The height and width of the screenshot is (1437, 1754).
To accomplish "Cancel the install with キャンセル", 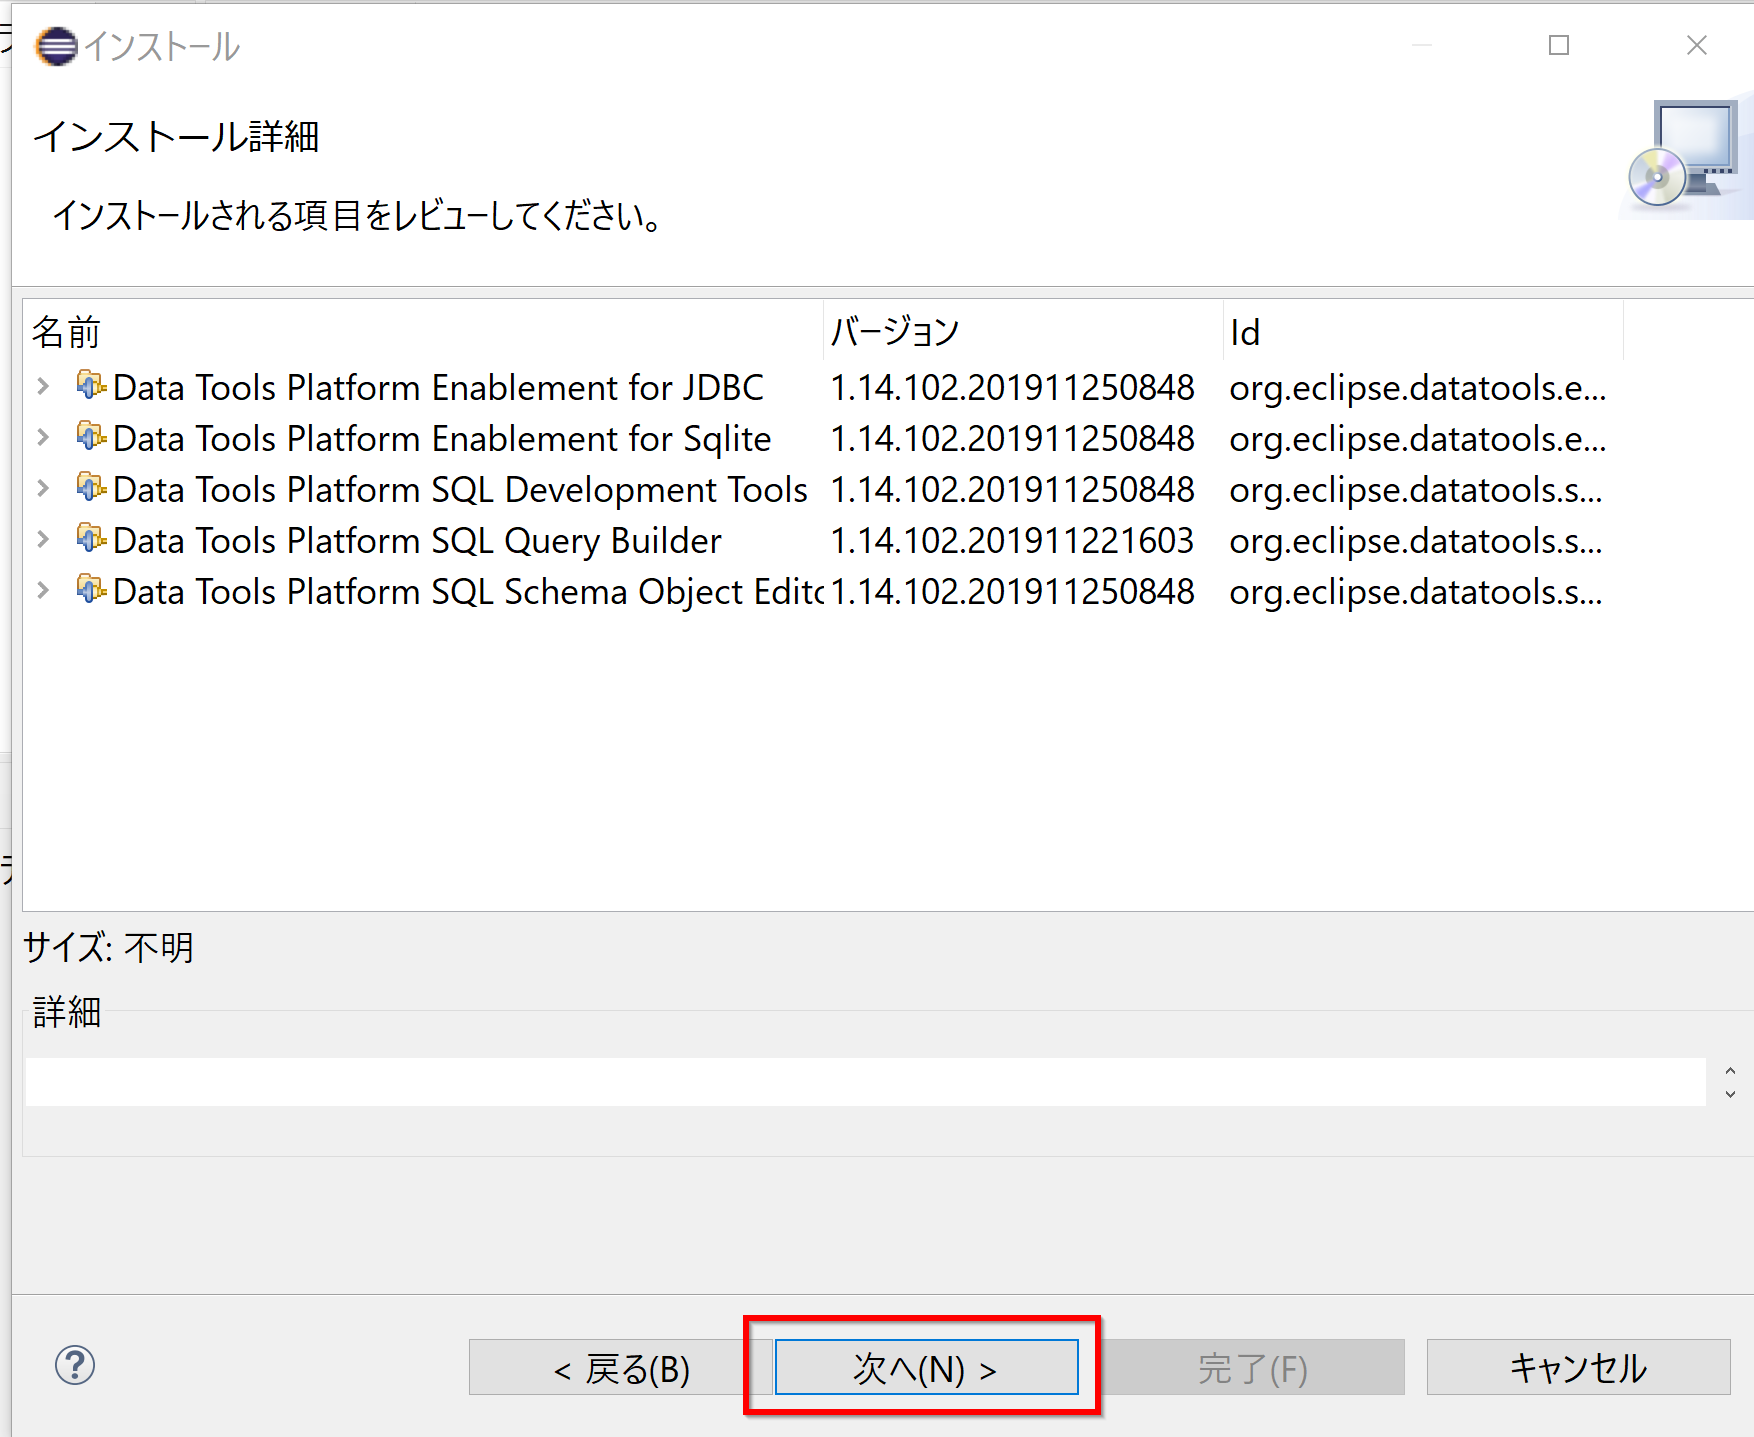I will click(x=1578, y=1367).
